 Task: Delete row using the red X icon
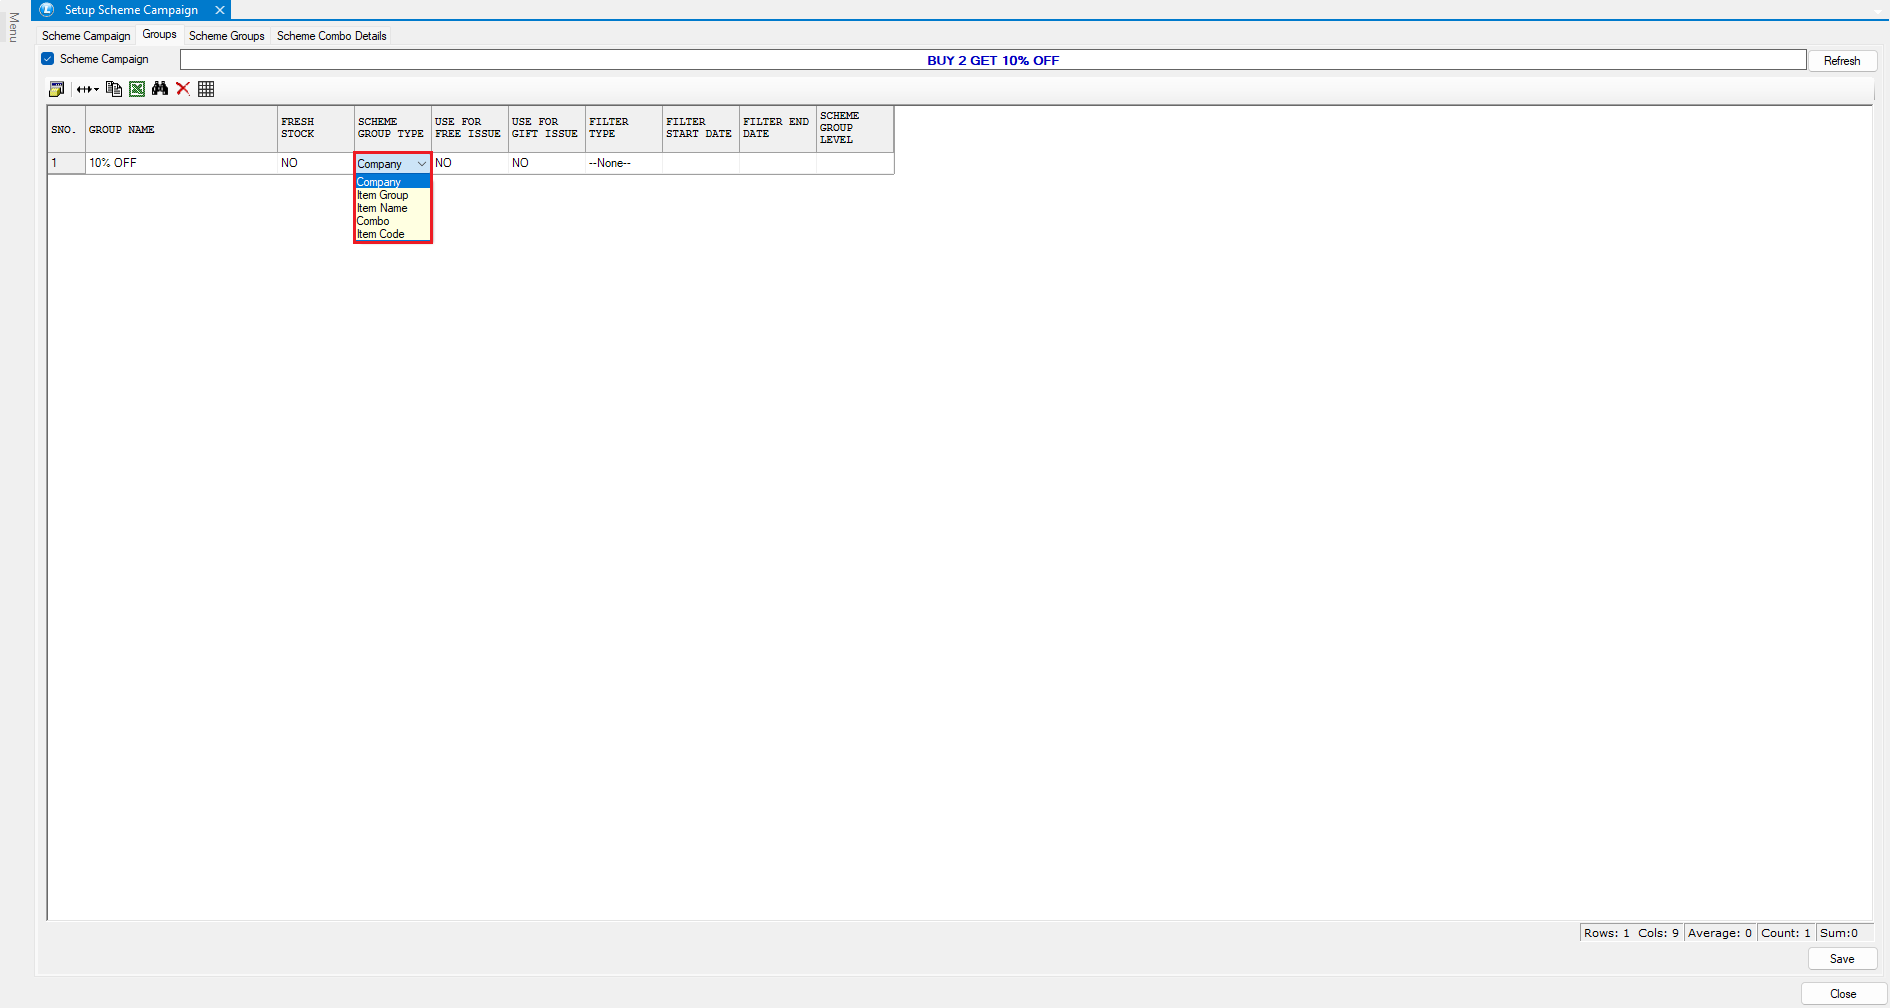[x=183, y=89]
